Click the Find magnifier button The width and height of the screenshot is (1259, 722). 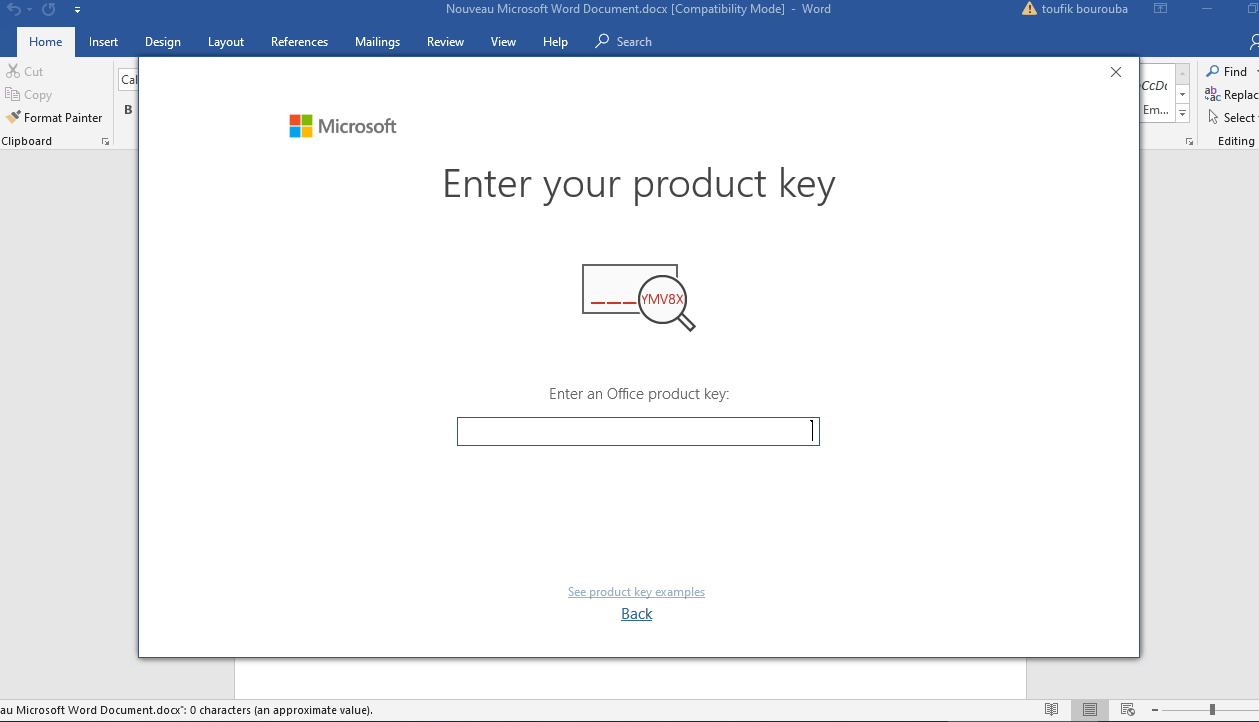[1226, 71]
